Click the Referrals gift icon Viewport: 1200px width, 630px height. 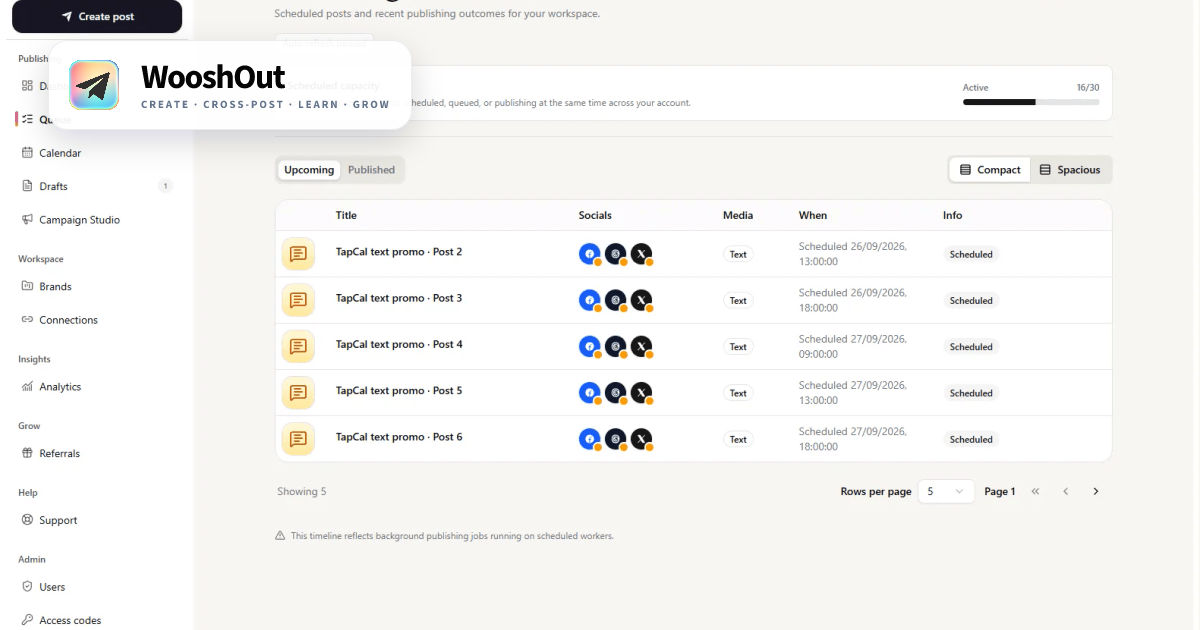pos(28,453)
